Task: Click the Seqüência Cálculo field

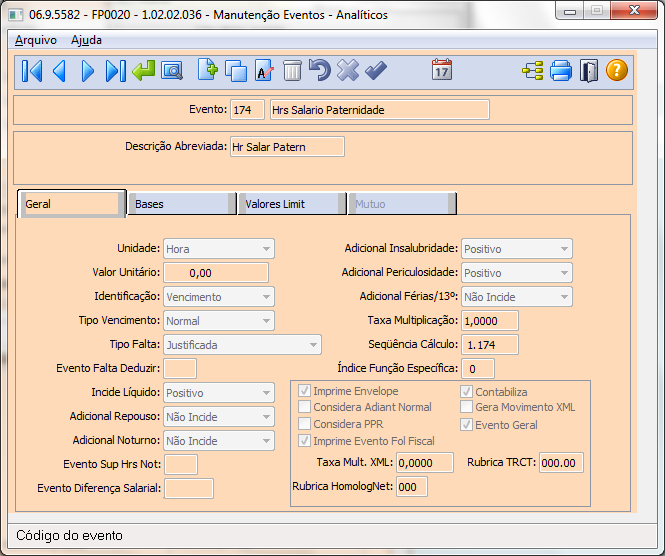Action: (x=490, y=344)
